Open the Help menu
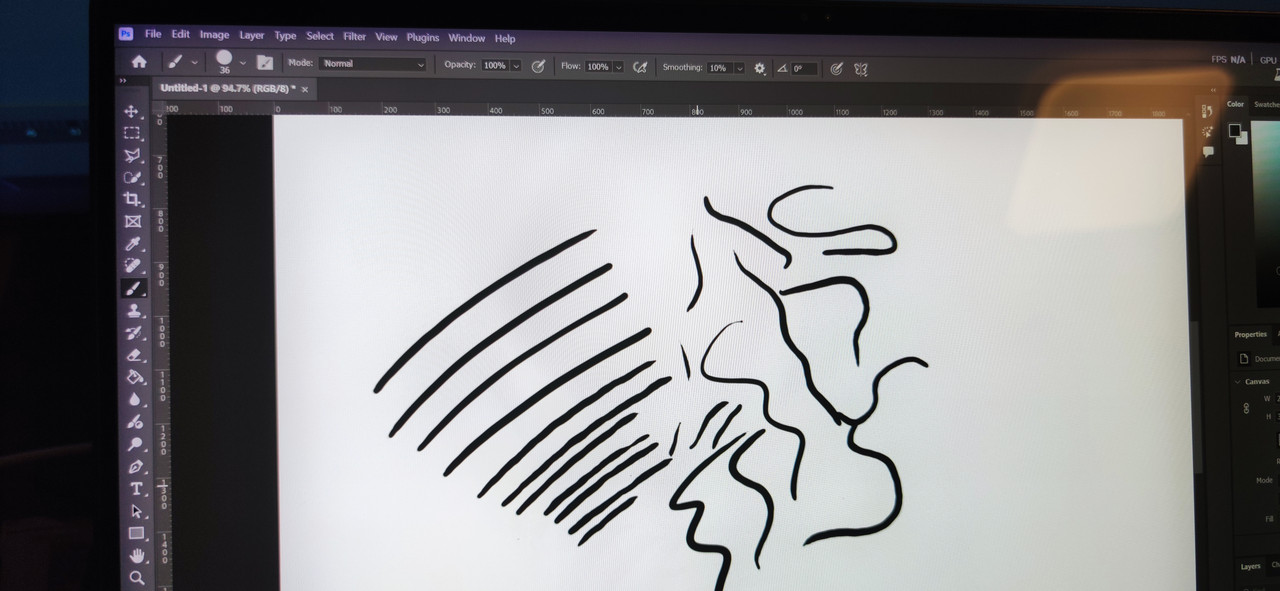The height and width of the screenshot is (591, 1280). 505,39
